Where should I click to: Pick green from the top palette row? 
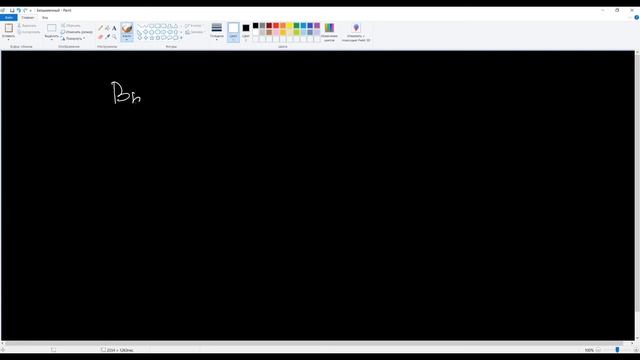click(x=296, y=25)
